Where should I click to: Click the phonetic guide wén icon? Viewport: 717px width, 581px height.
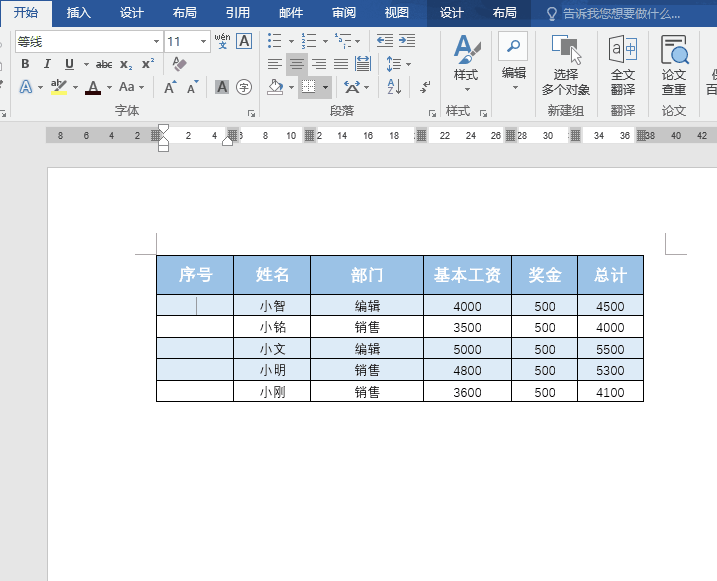[222, 41]
